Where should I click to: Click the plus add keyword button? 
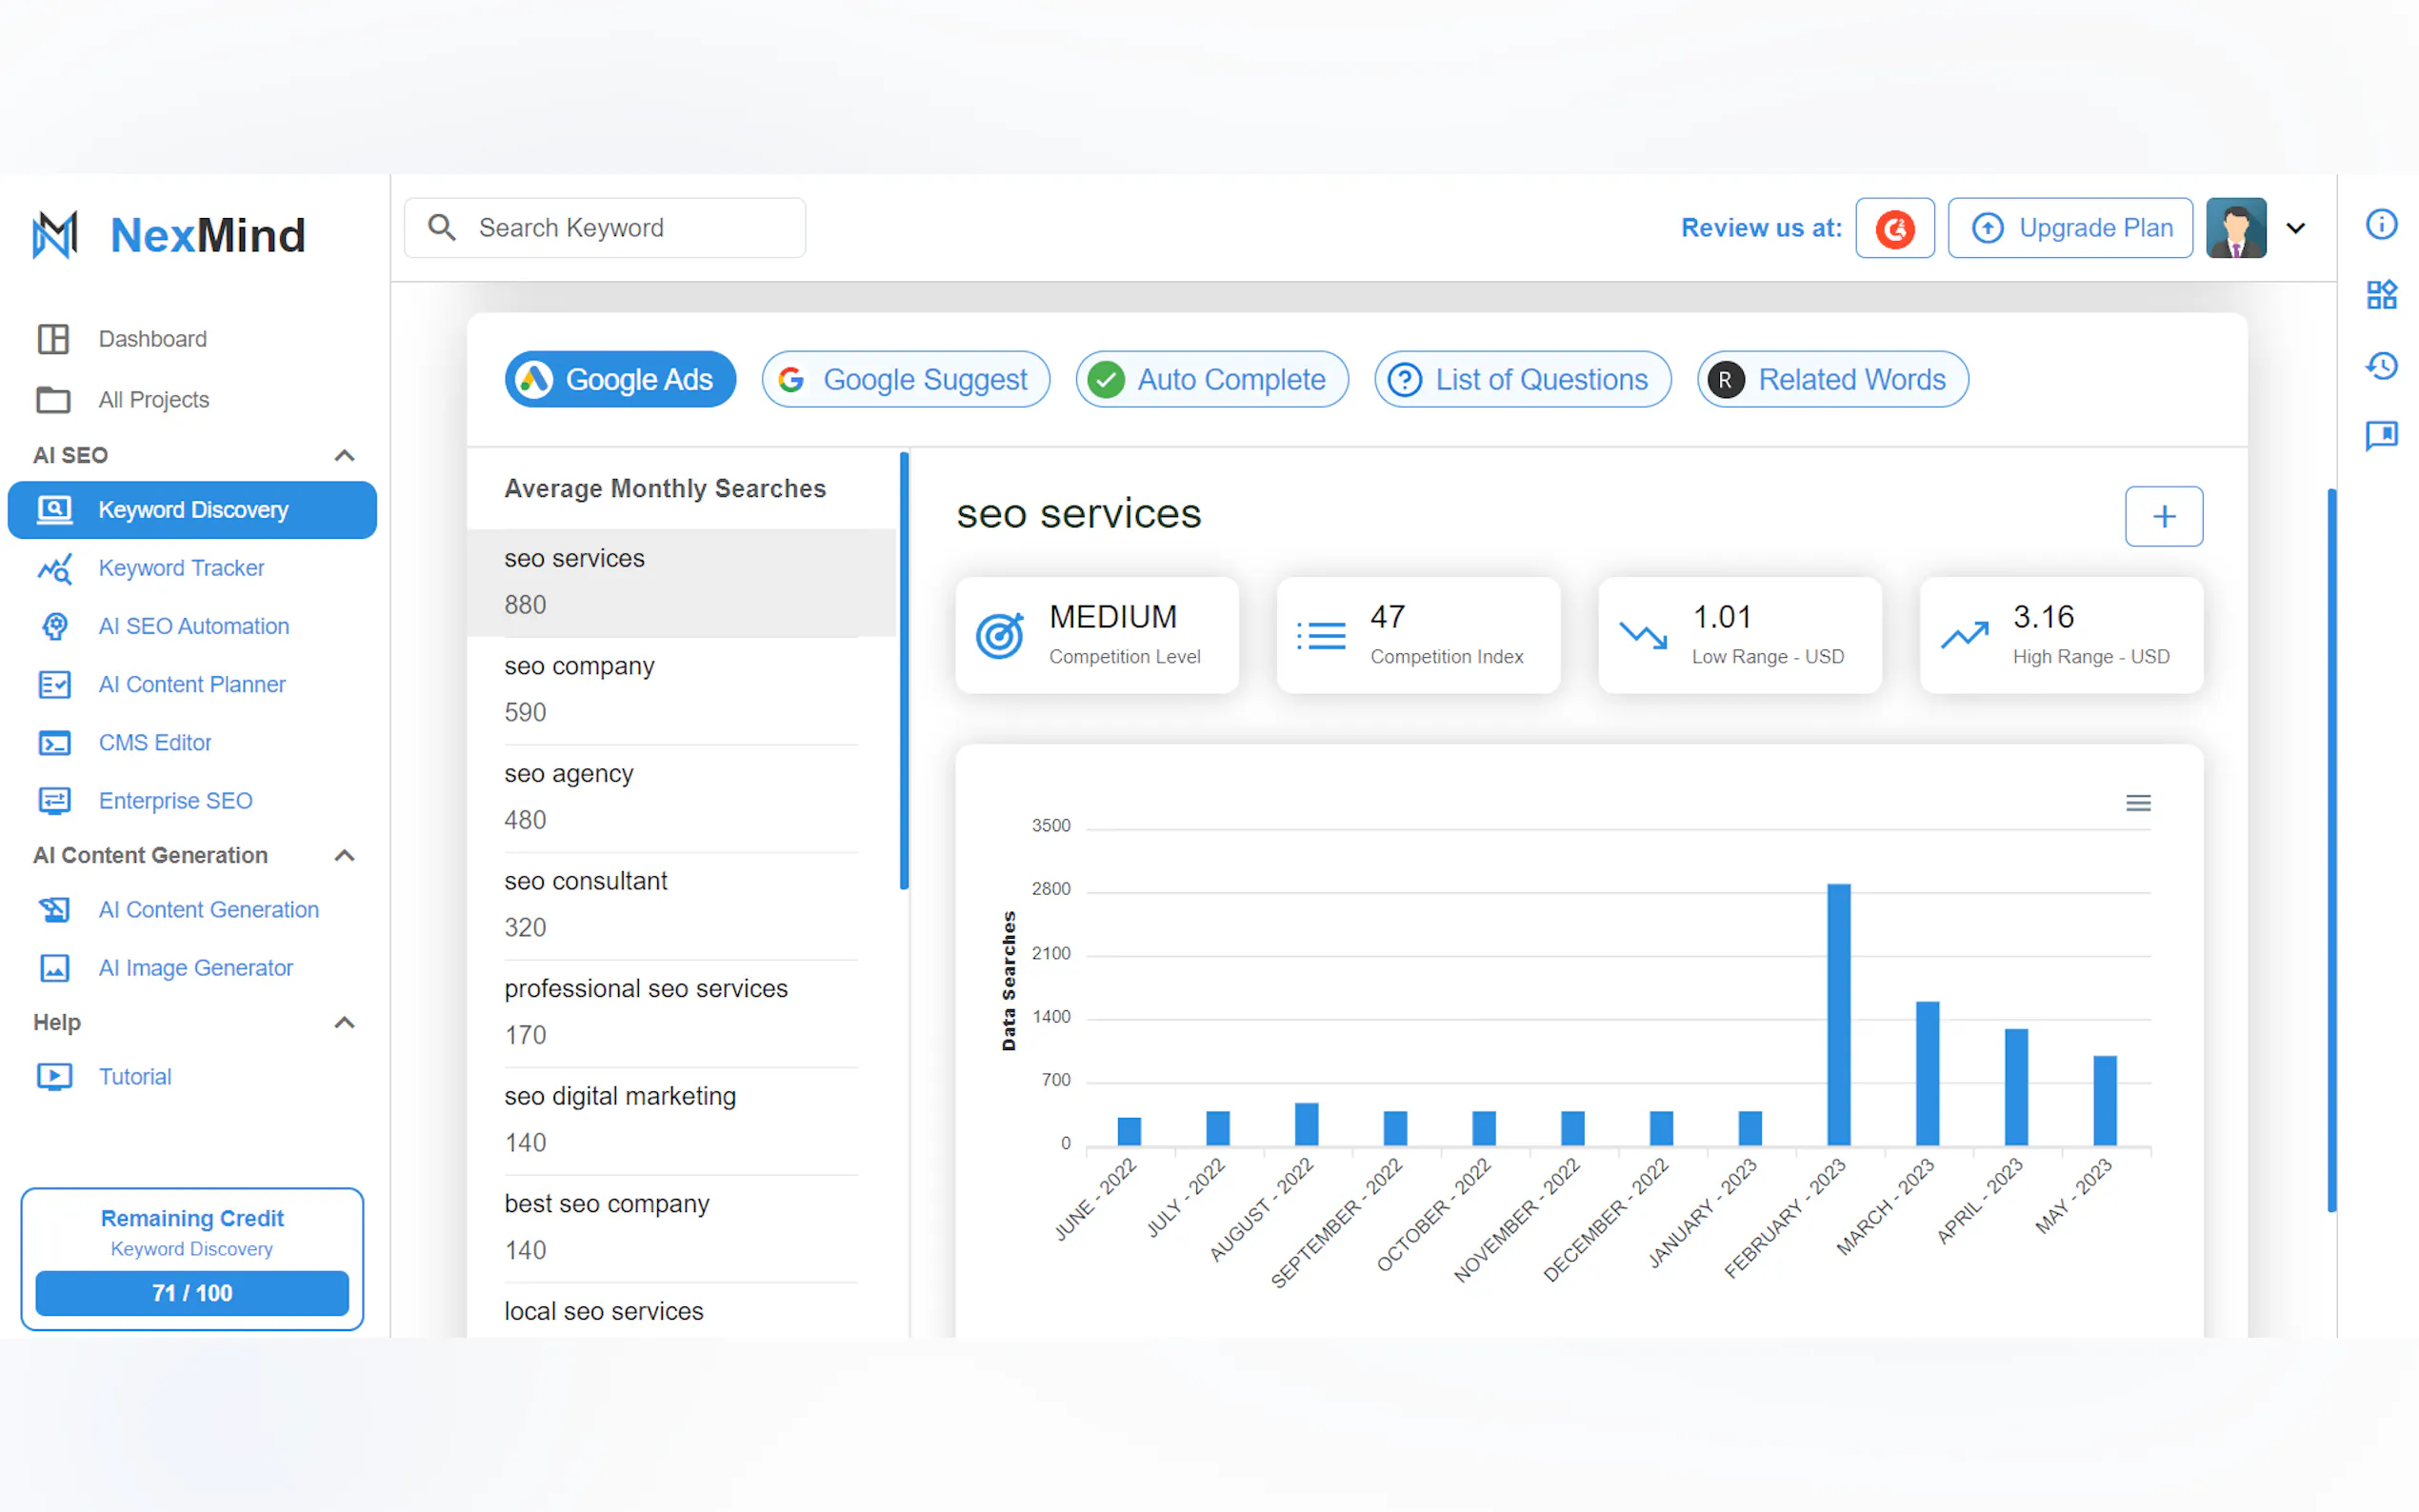pos(2163,516)
